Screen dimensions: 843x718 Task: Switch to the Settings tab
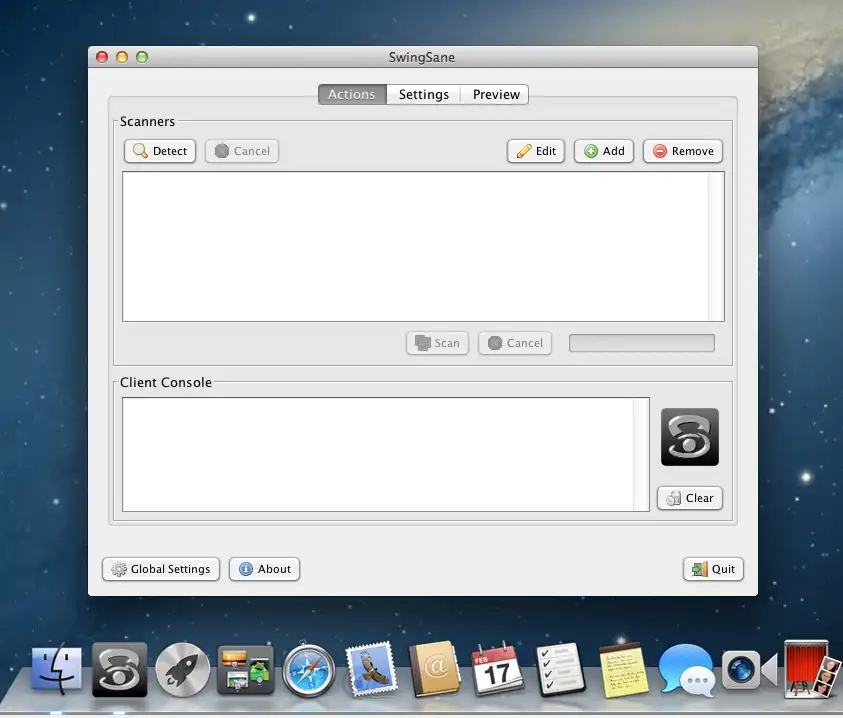[424, 95]
